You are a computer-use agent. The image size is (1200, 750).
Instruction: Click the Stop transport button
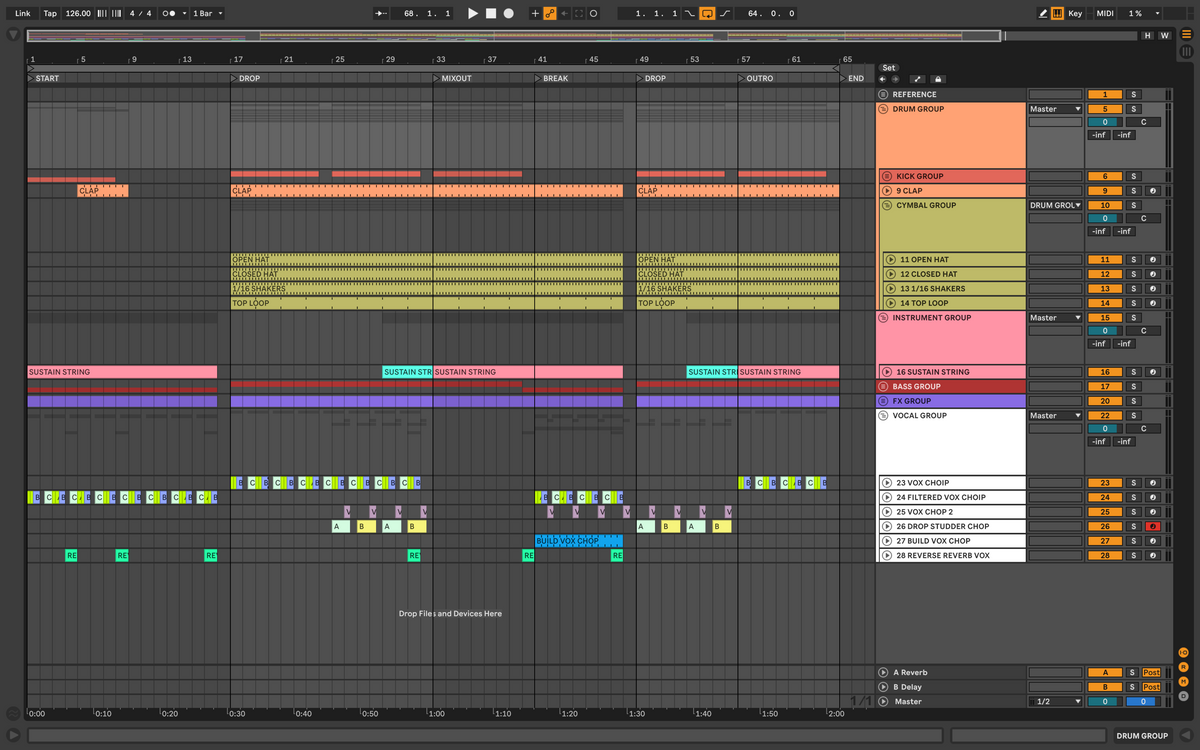click(491, 14)
